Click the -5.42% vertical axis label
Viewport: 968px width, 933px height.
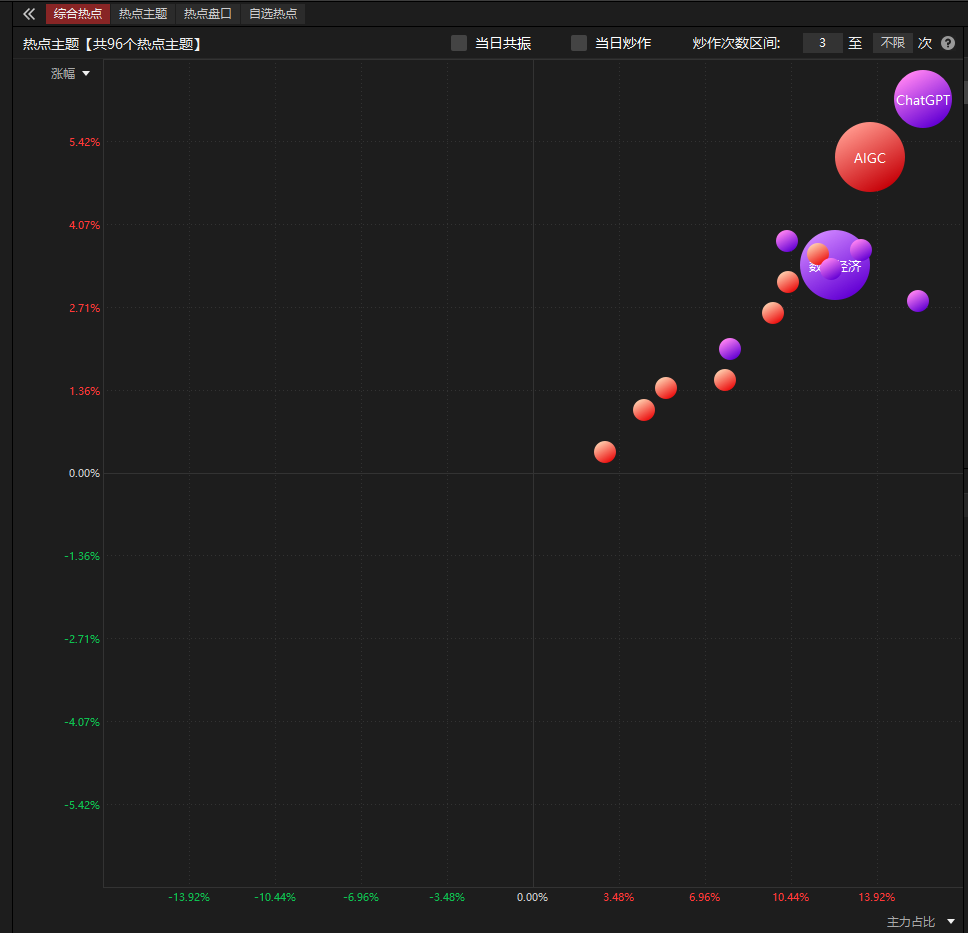click(81, 805)
